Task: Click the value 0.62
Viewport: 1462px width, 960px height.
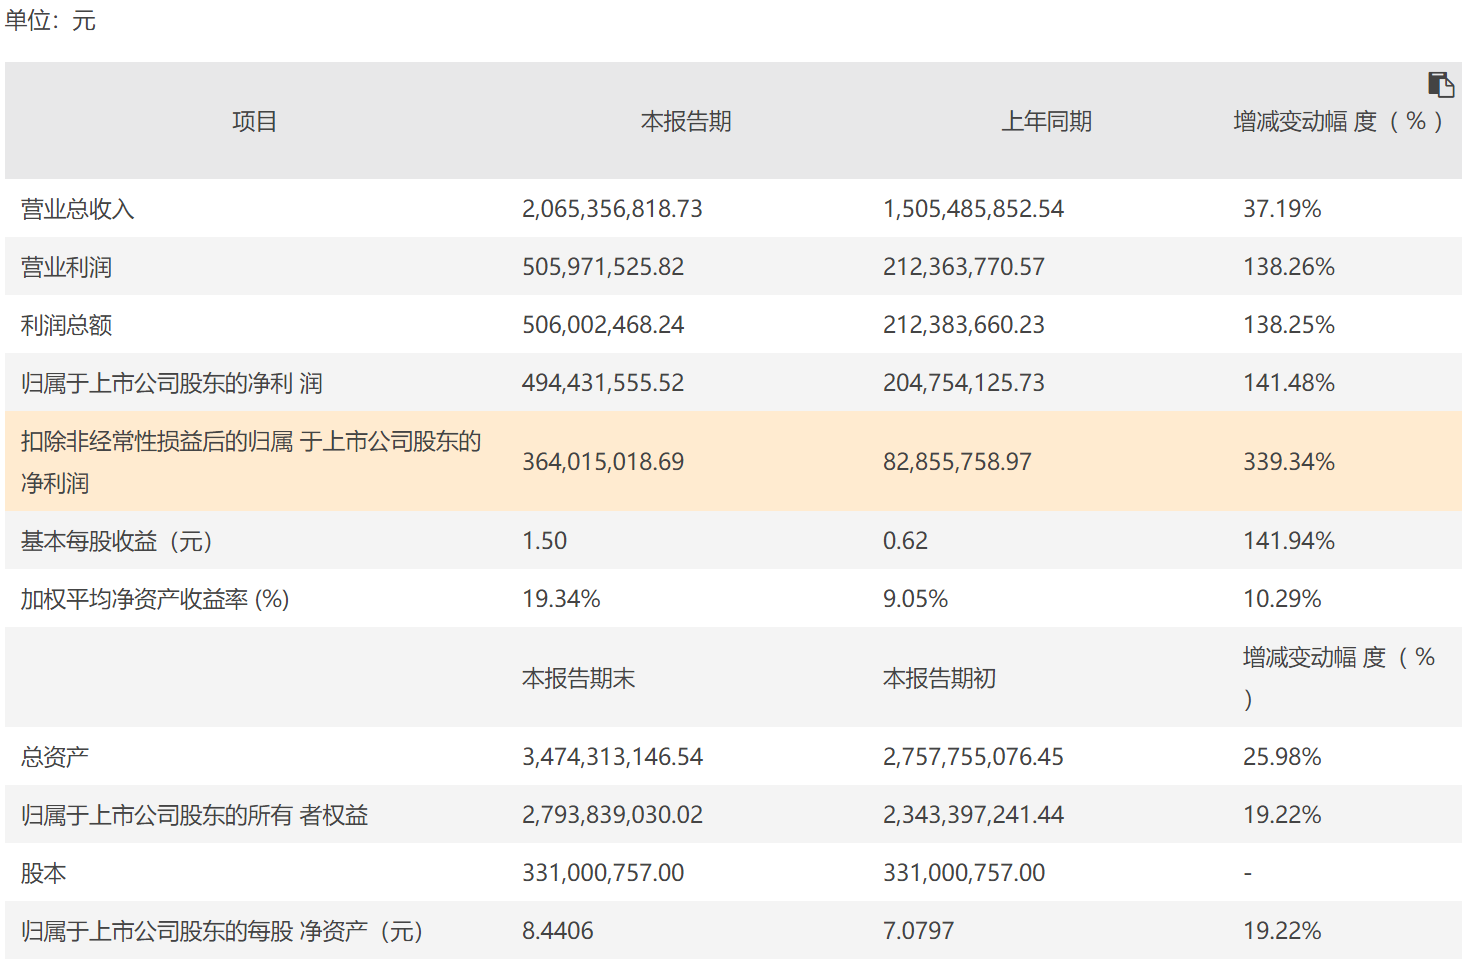Action: pyautogui.click(x=905, y=541)
